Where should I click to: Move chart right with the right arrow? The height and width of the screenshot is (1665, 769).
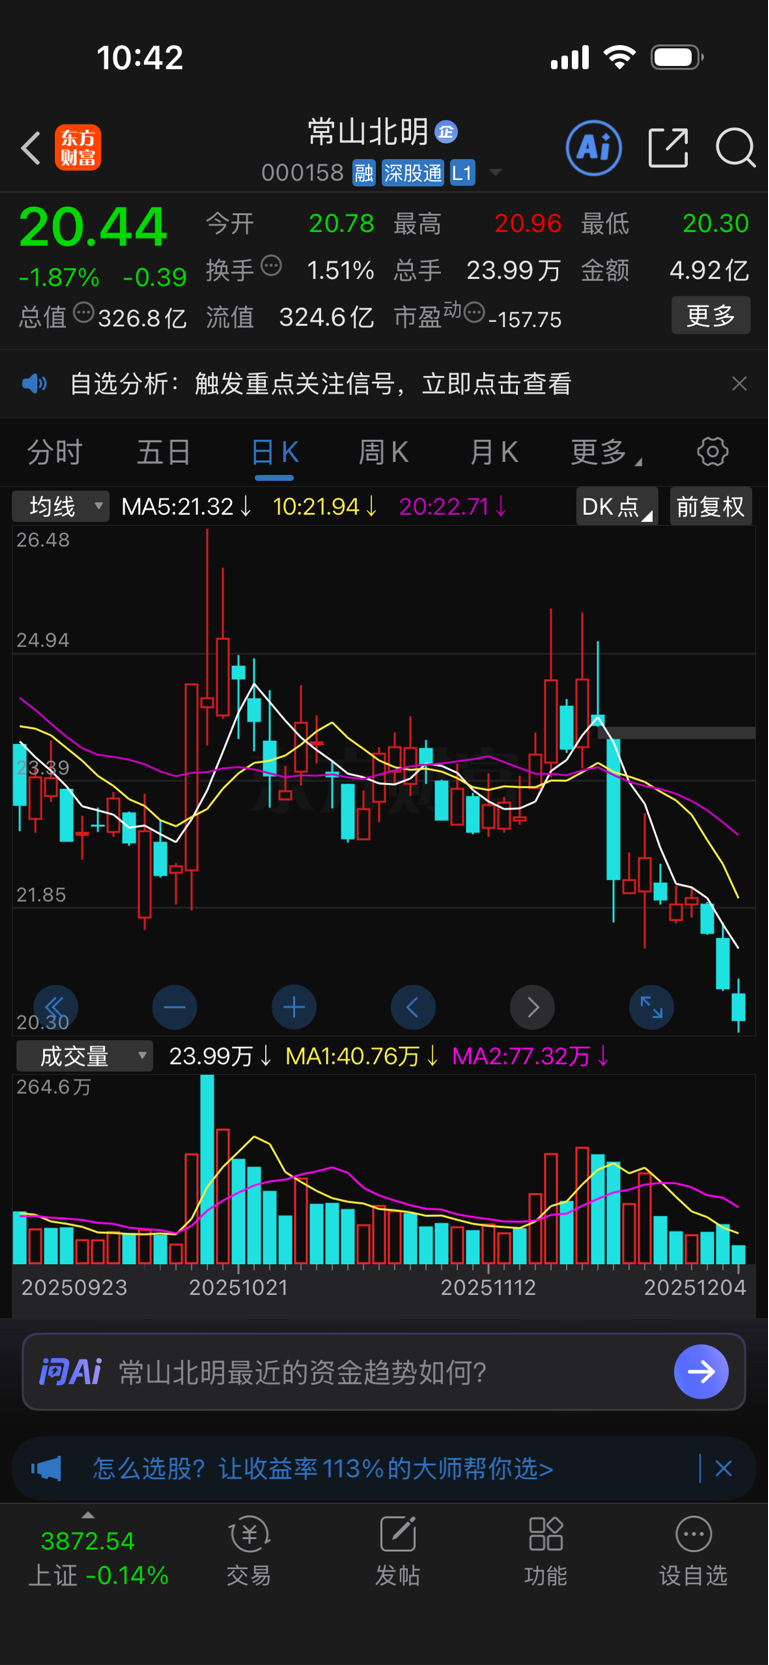[532, 1007]
